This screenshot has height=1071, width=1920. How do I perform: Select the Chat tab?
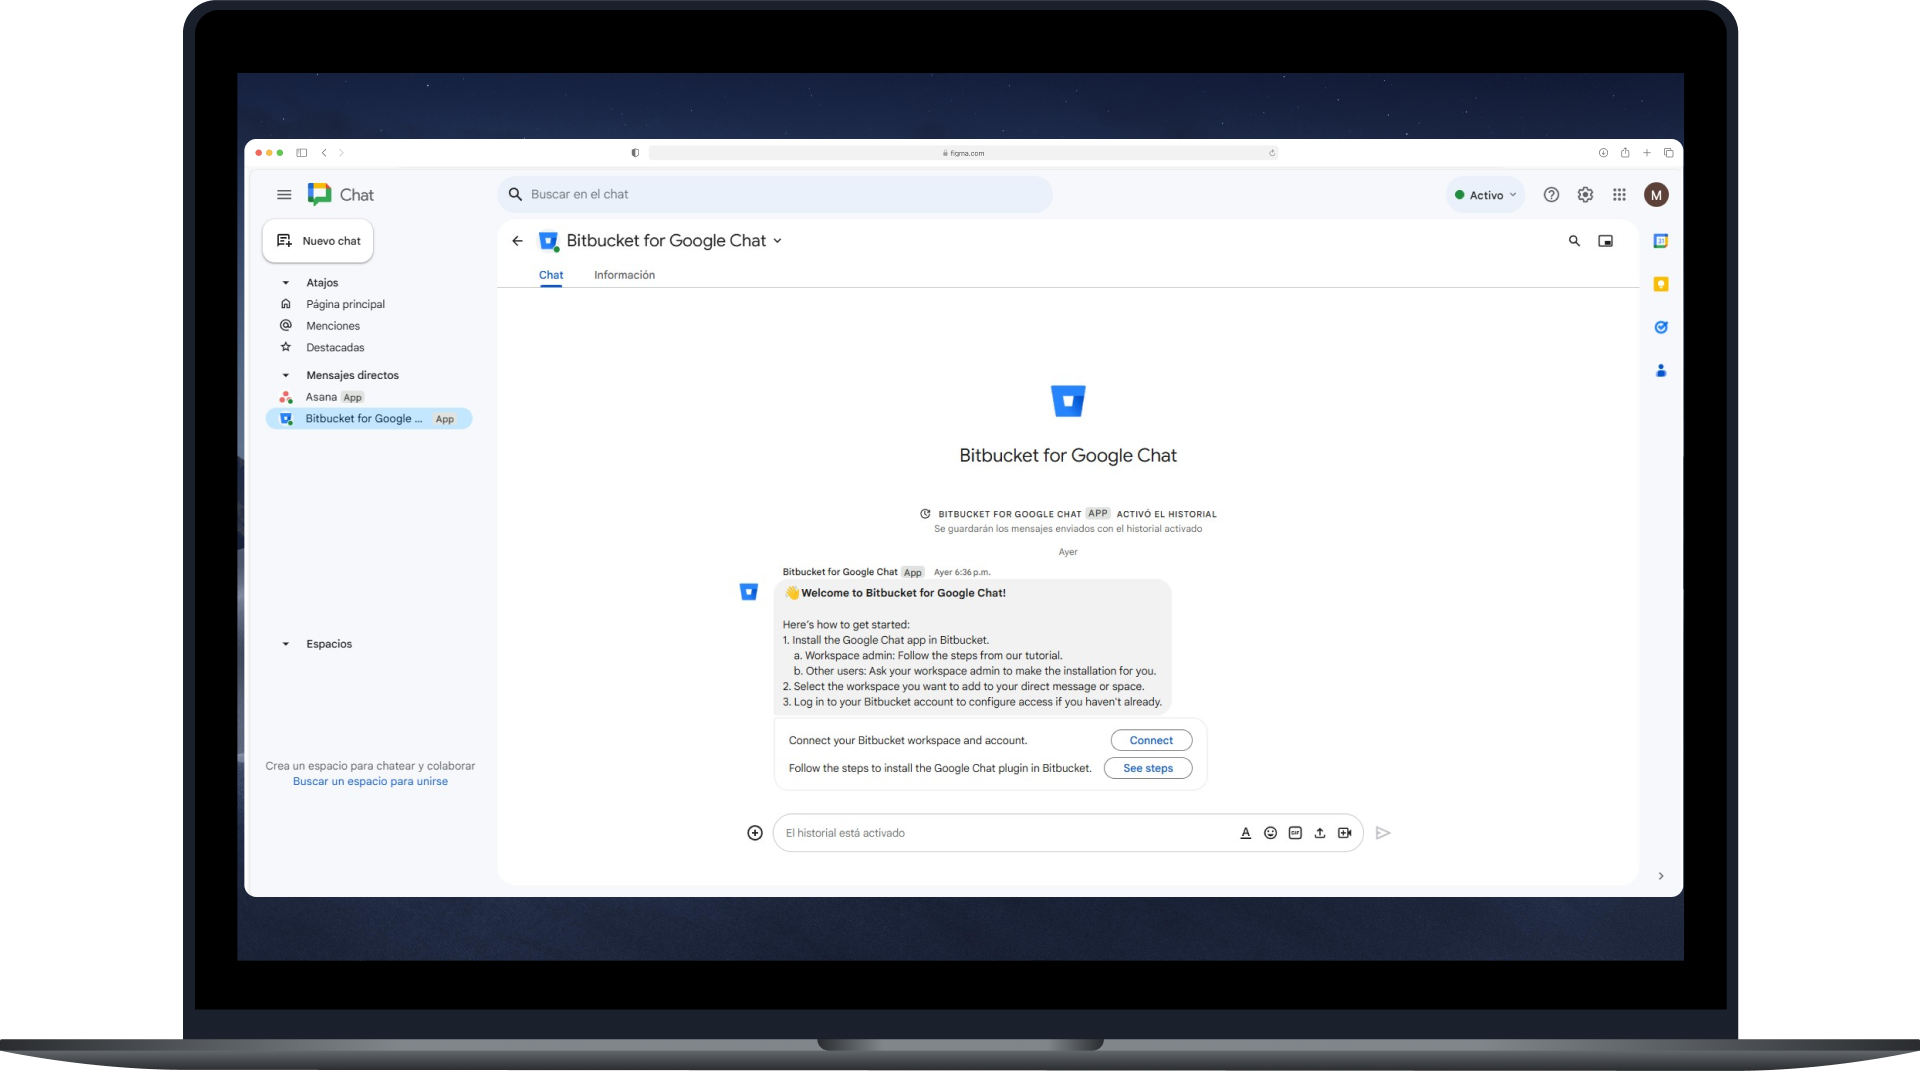[551, 275]
